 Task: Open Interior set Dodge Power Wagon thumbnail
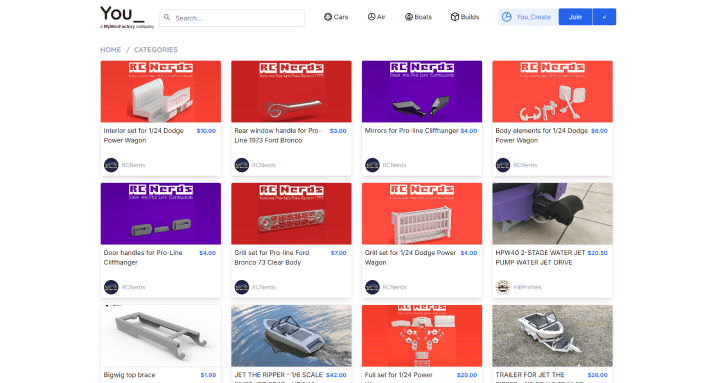pyautogui.click(x=161, y=92)
